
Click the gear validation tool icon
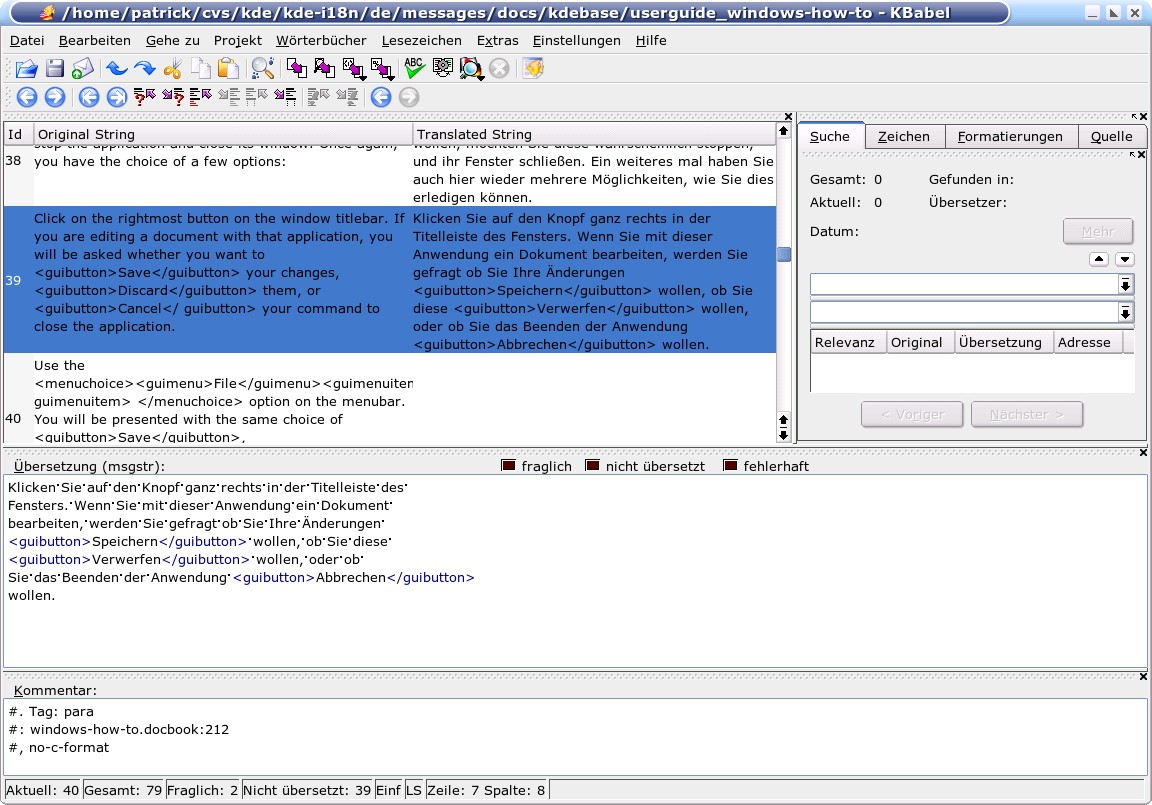(442, 69)
